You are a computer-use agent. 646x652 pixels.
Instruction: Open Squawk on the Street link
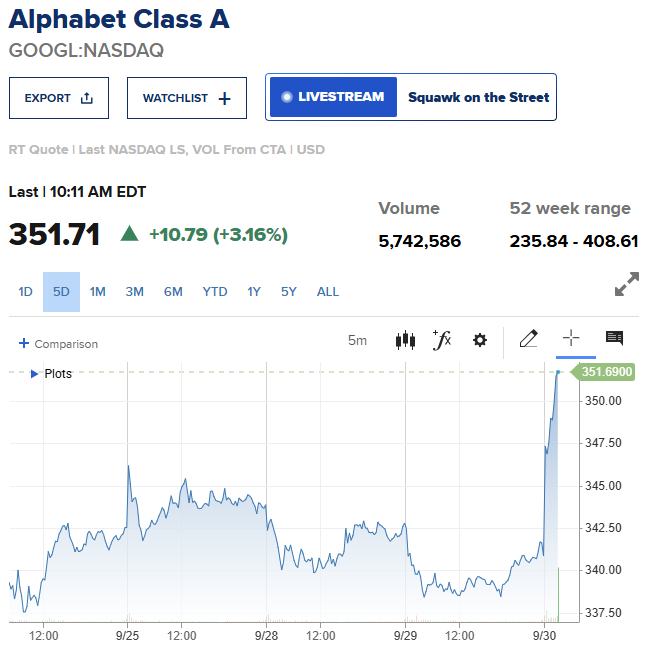click(478, 97)
